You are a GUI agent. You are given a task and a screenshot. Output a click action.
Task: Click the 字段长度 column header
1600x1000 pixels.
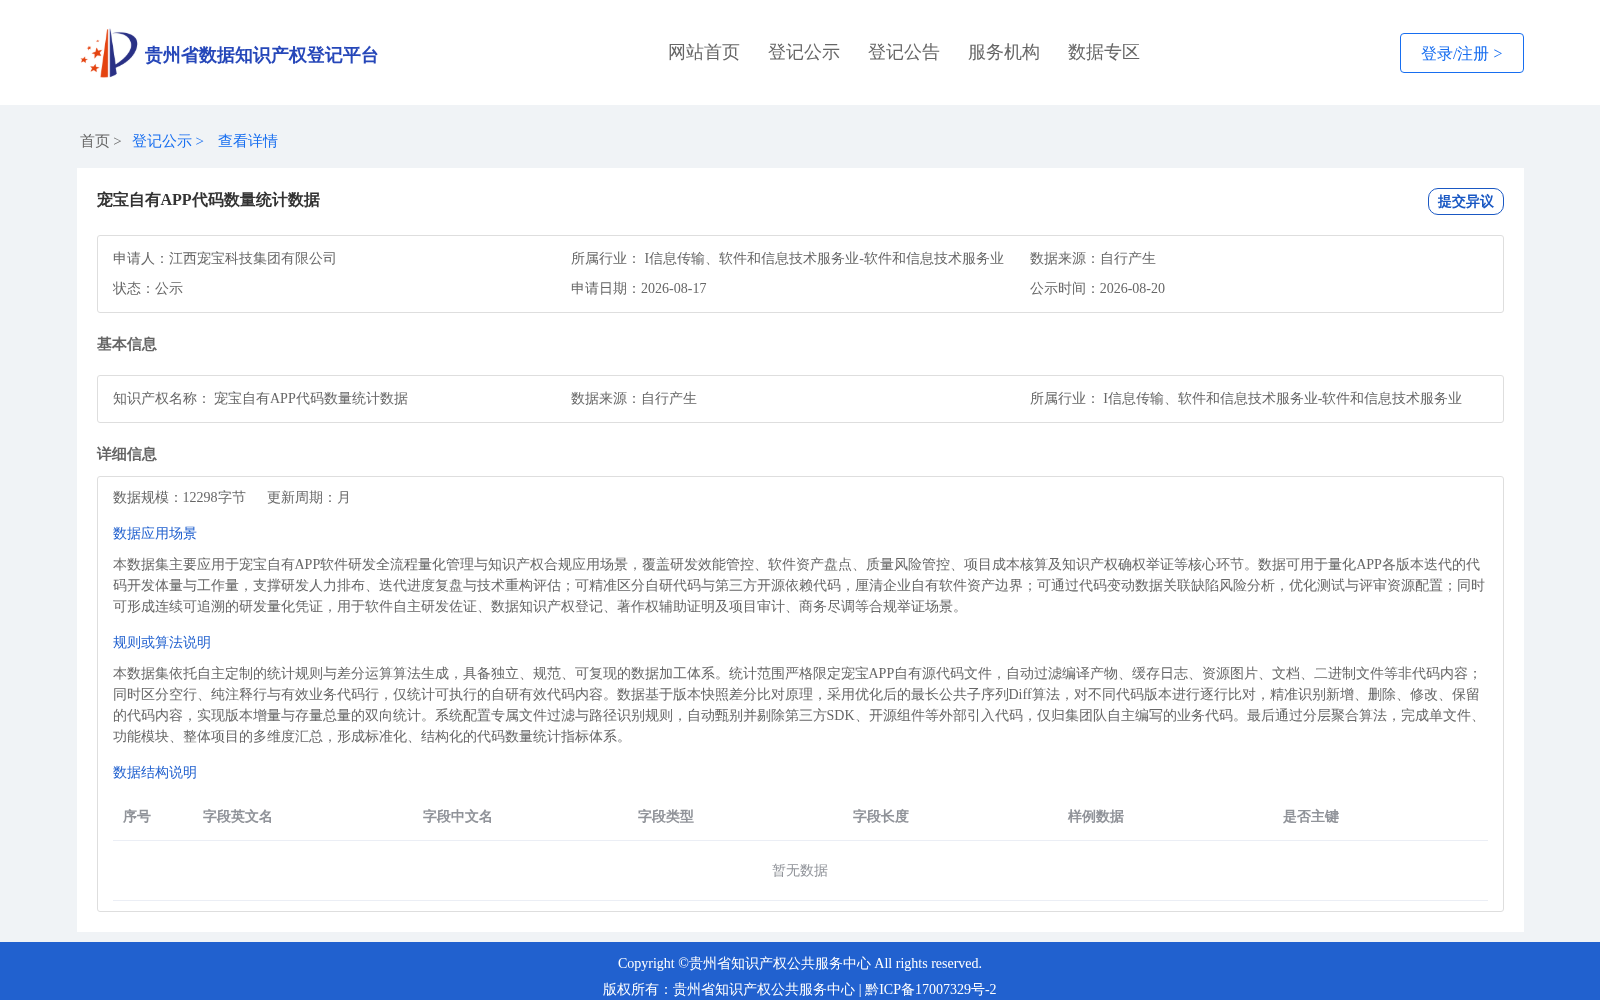pos(881,816)
